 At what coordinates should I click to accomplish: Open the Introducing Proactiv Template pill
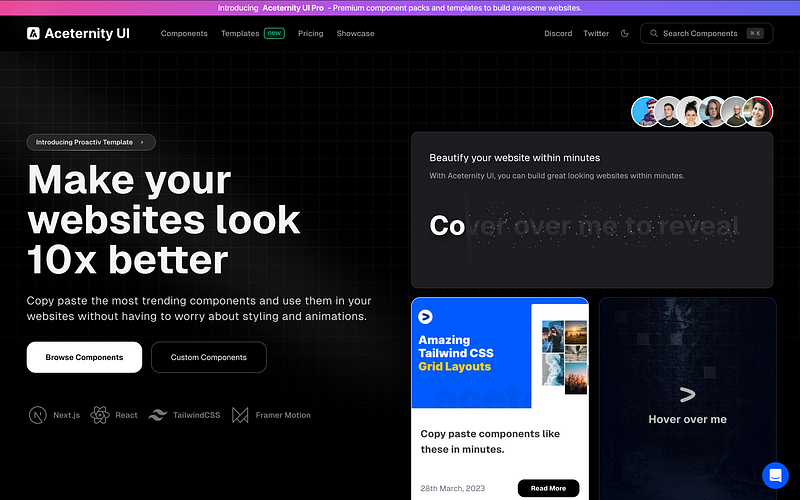click(x=91, y=142)
